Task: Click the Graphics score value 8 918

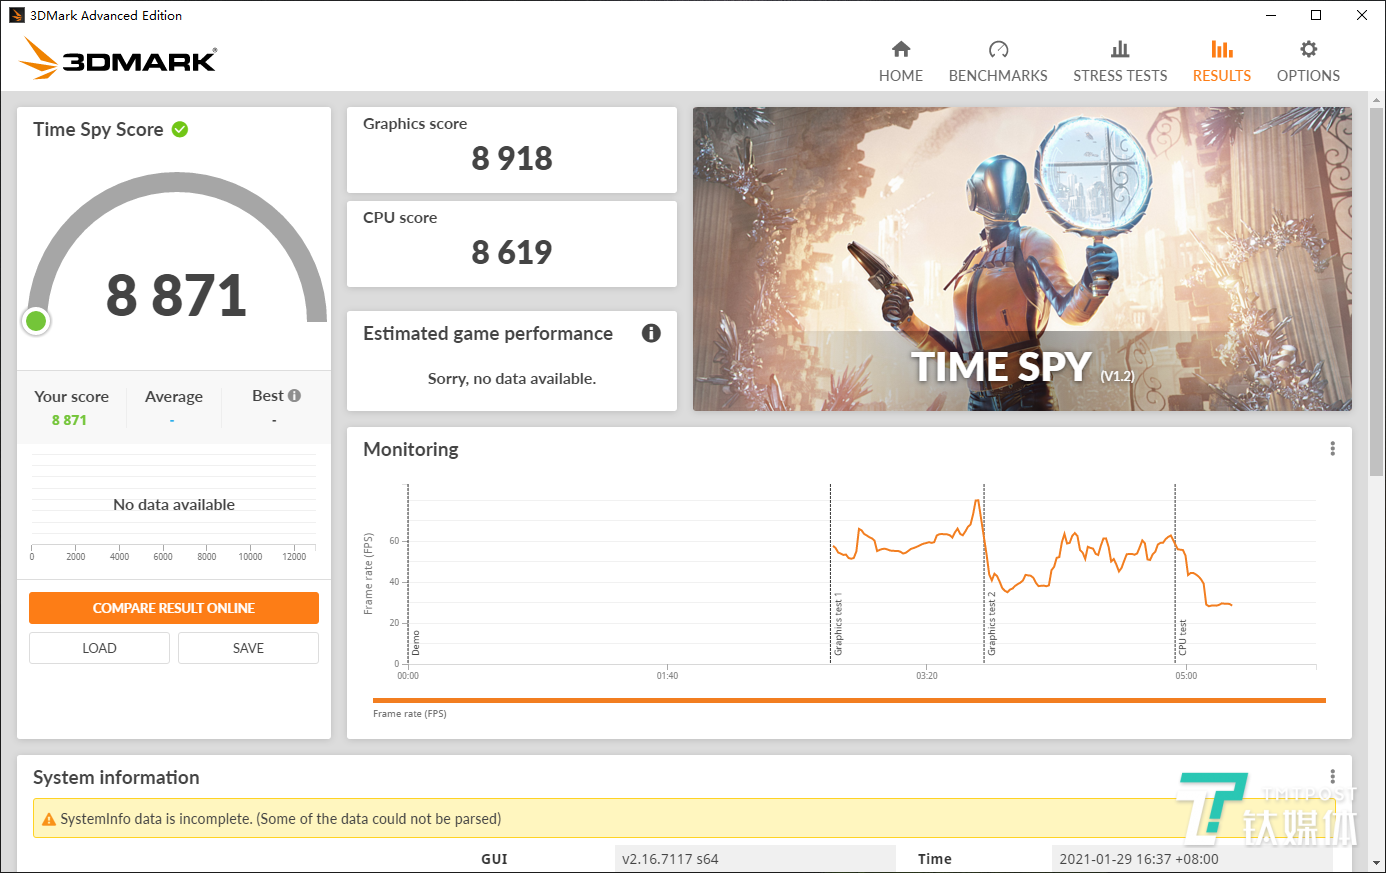Action: 512,158
